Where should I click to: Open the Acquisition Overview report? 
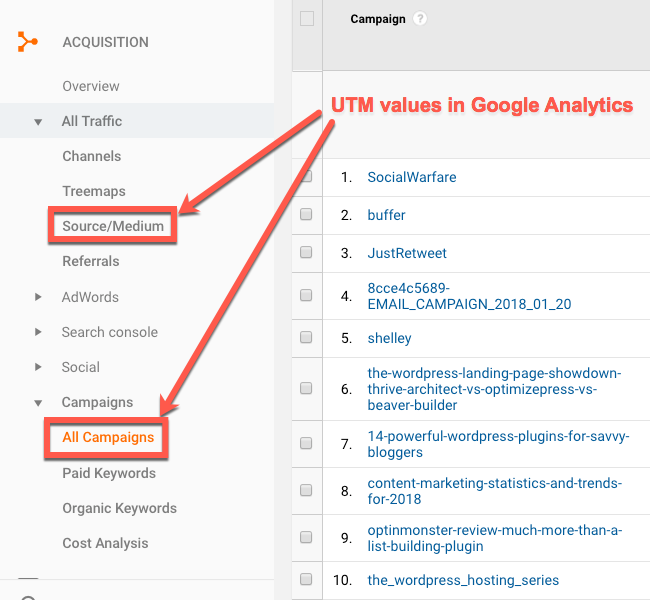[x=91, y=86]
